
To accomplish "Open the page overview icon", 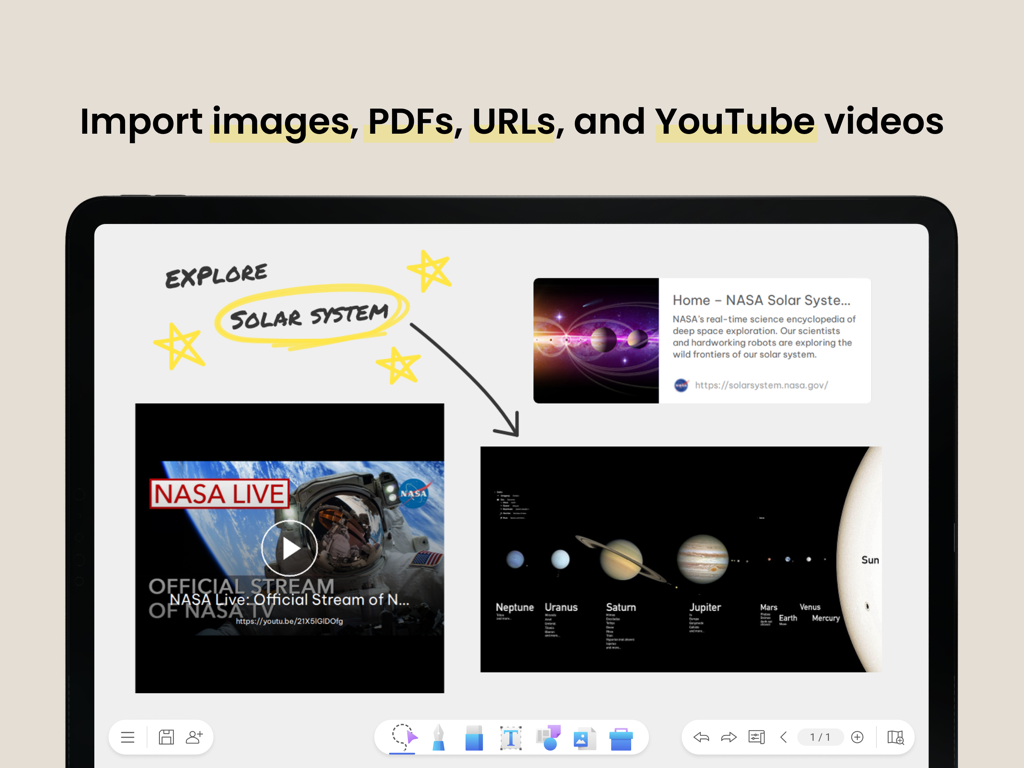I will pyautogui.click(x=895, y=737).
